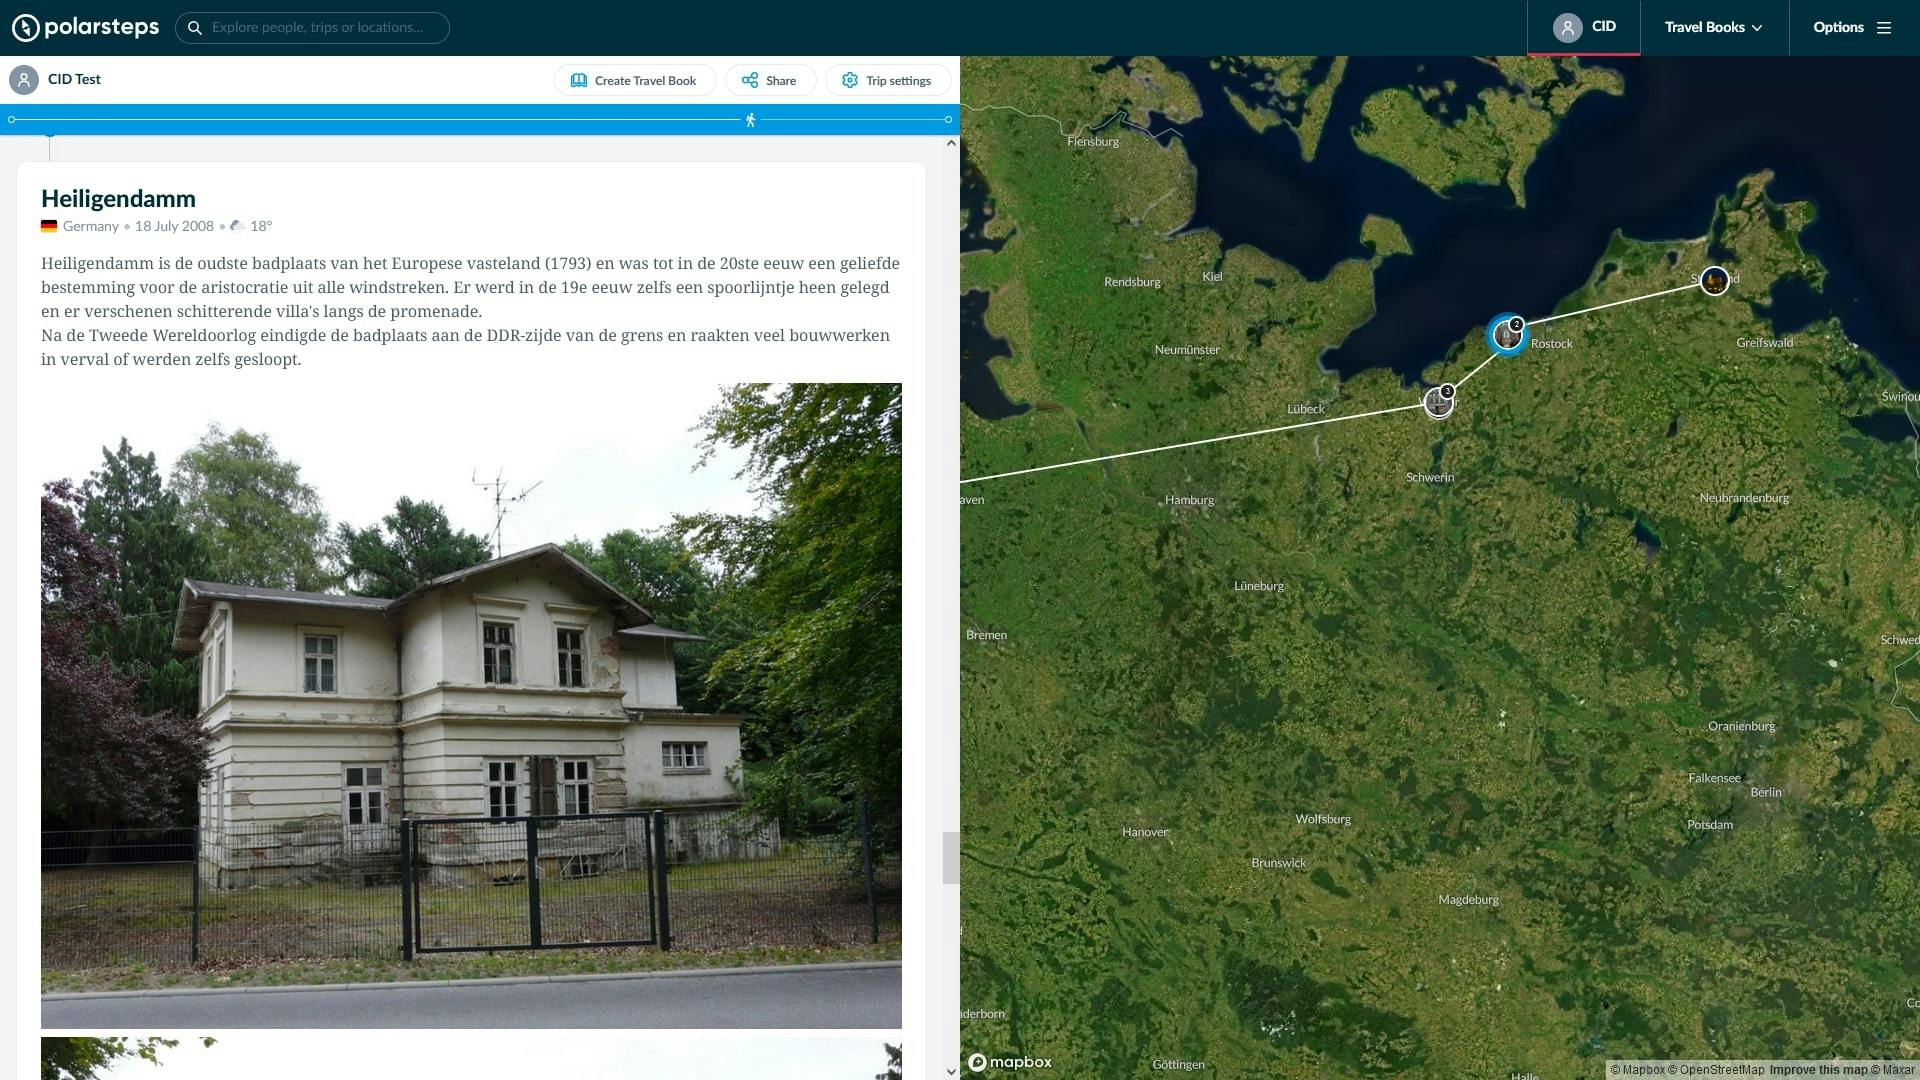Open the old villa photo
1920x1080 pixels.
pyautogui.click(x=471, y=705)
